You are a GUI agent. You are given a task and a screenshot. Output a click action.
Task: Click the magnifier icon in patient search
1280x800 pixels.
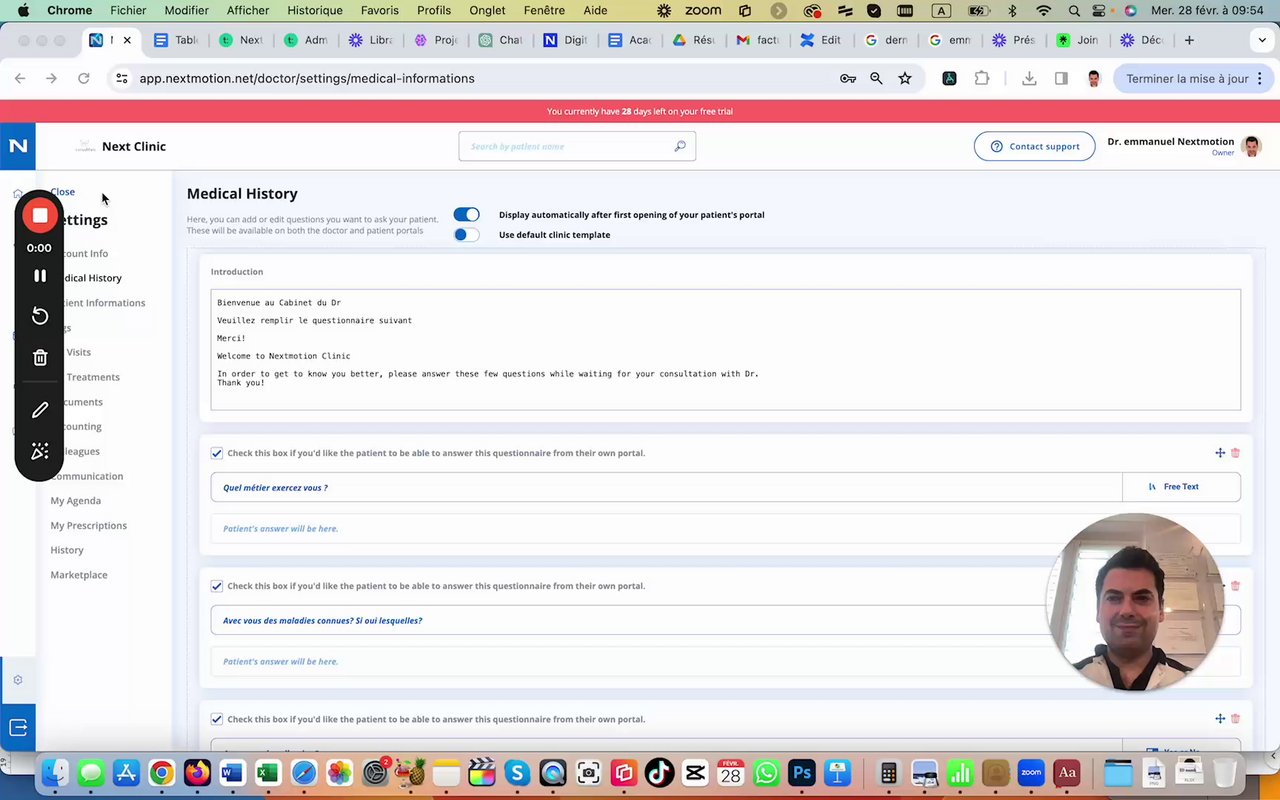point(680,146)
